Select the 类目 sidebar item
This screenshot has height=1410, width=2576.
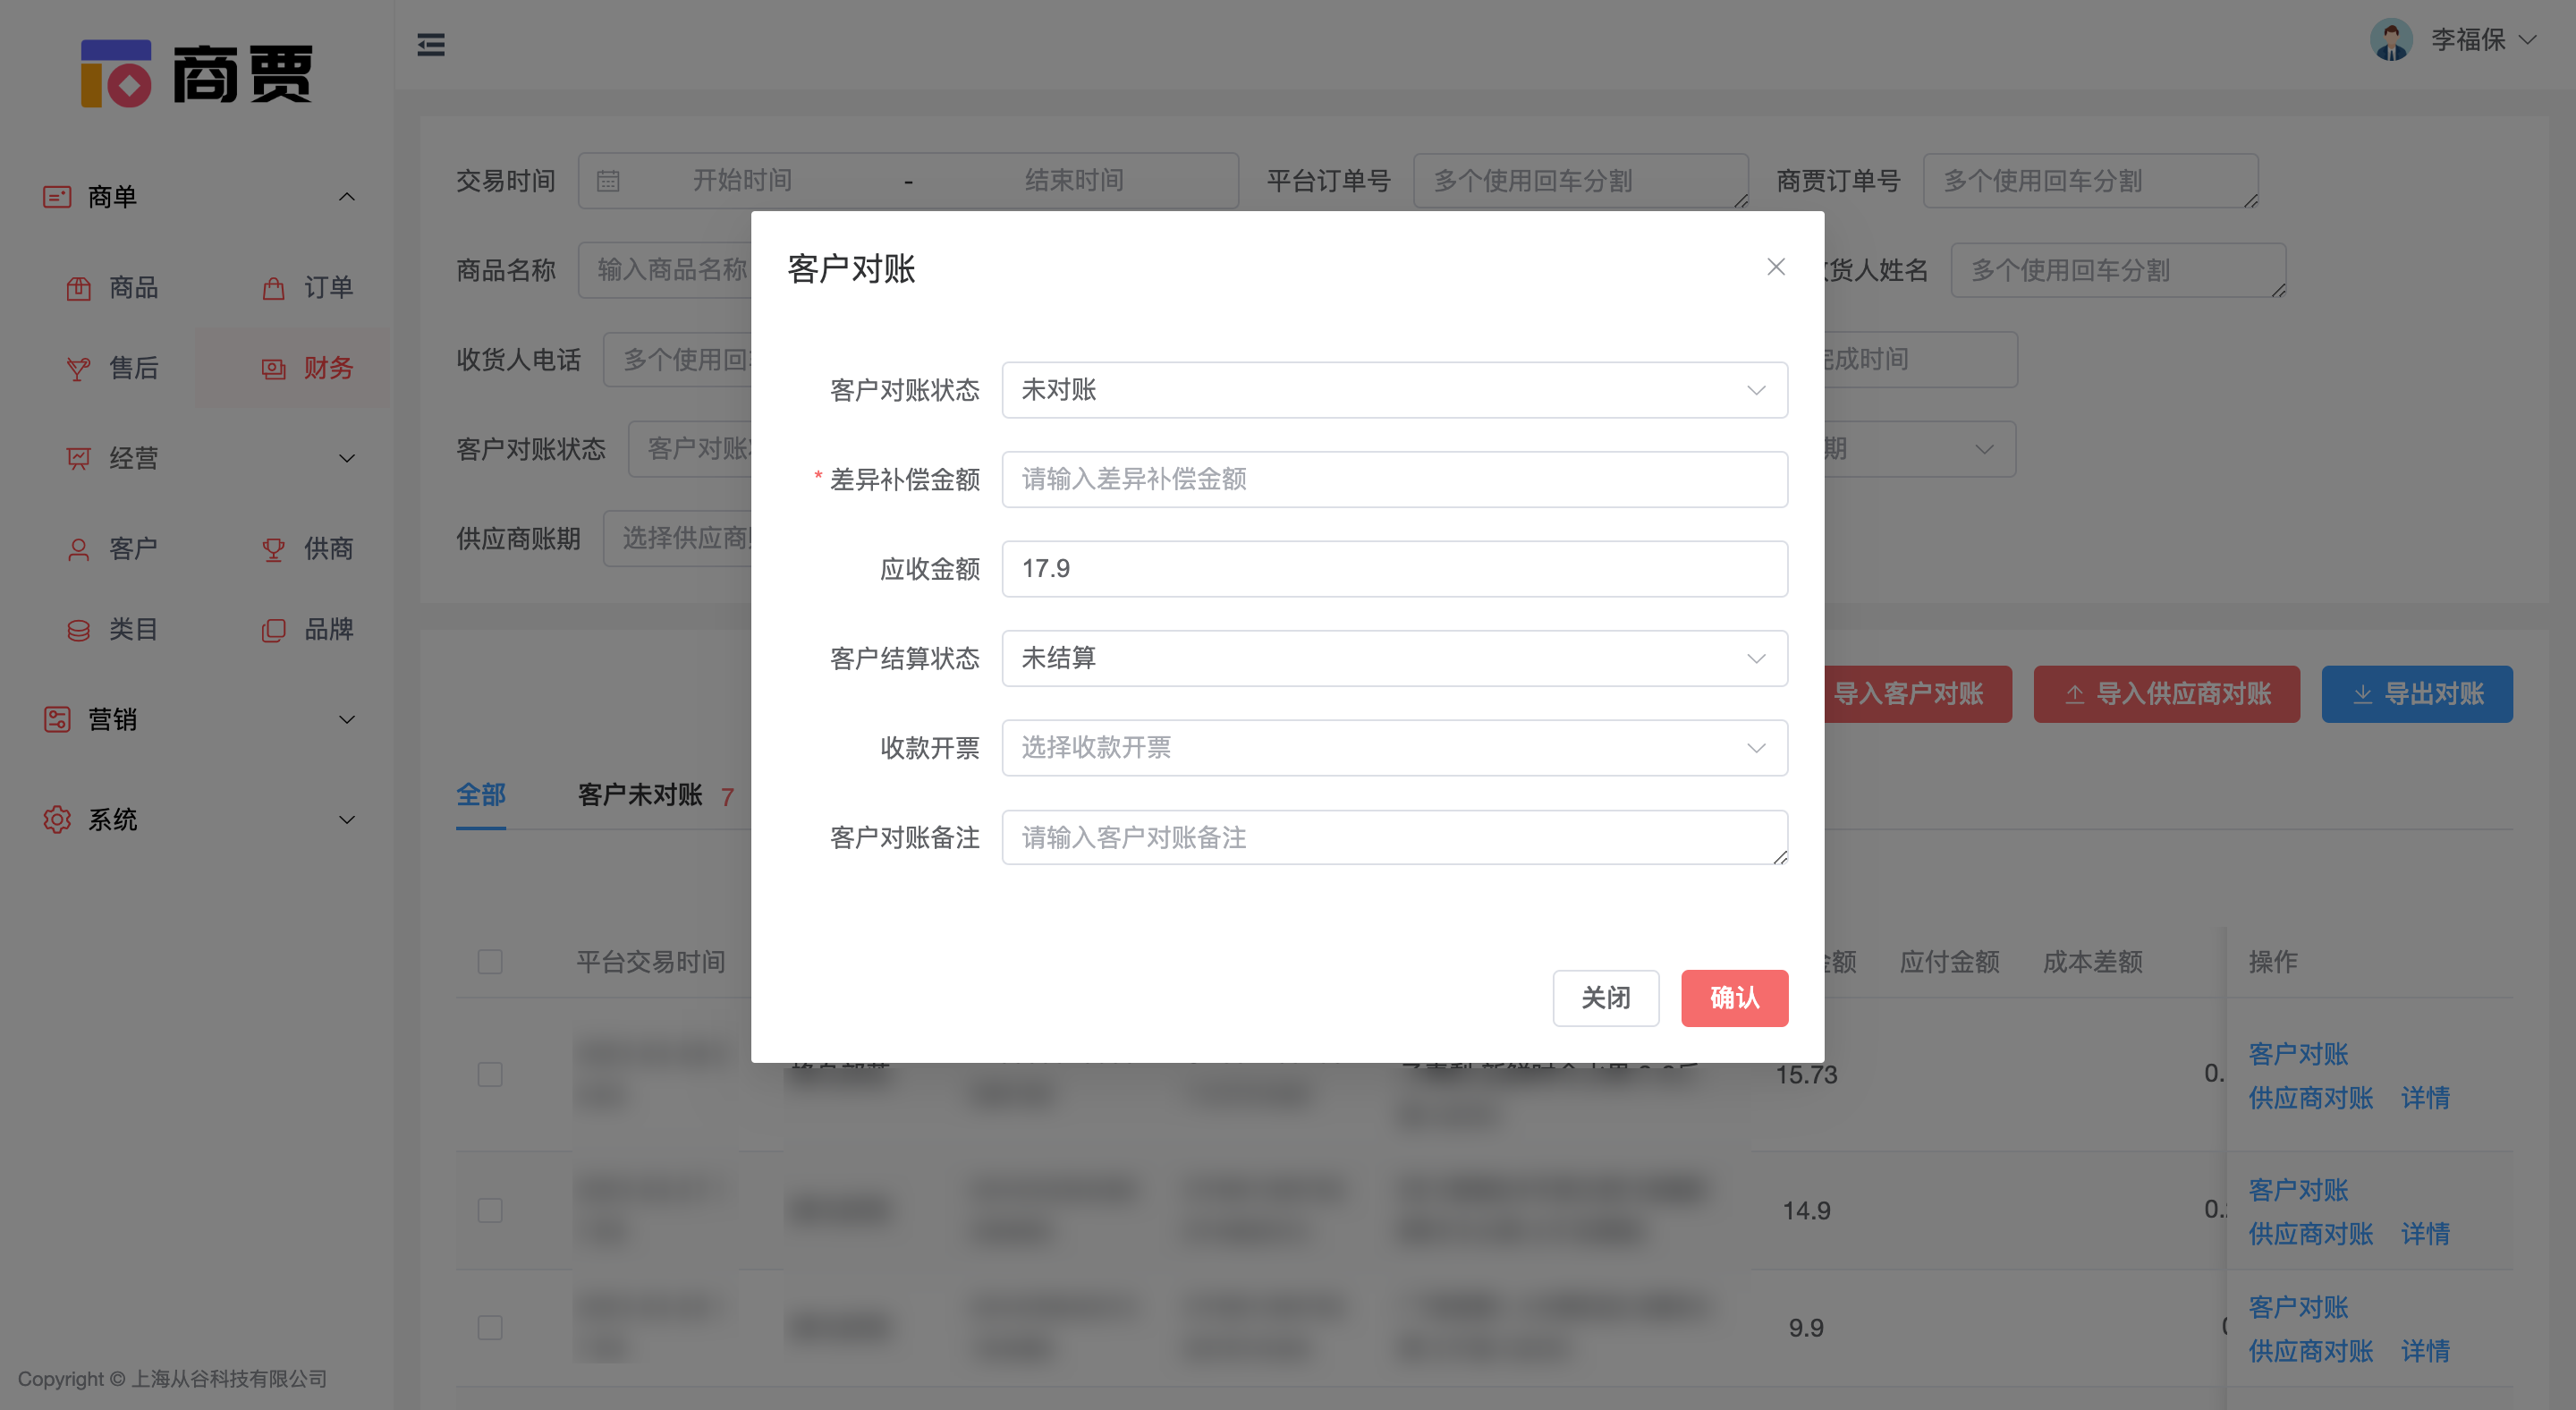pyautogui.click(x=133, y=629)
